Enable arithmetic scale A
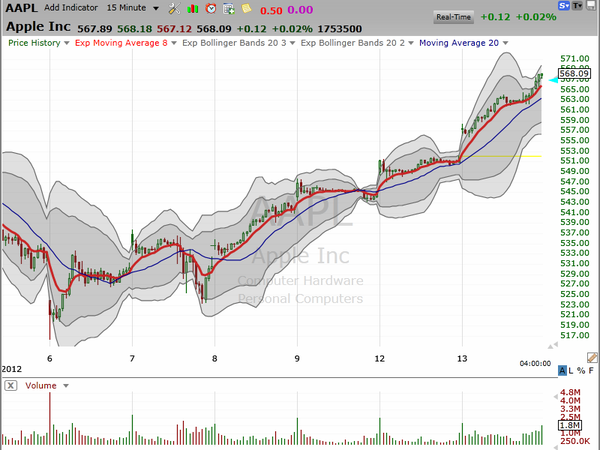The width and height of the screenshot is (600, 450). pos(562,370)
